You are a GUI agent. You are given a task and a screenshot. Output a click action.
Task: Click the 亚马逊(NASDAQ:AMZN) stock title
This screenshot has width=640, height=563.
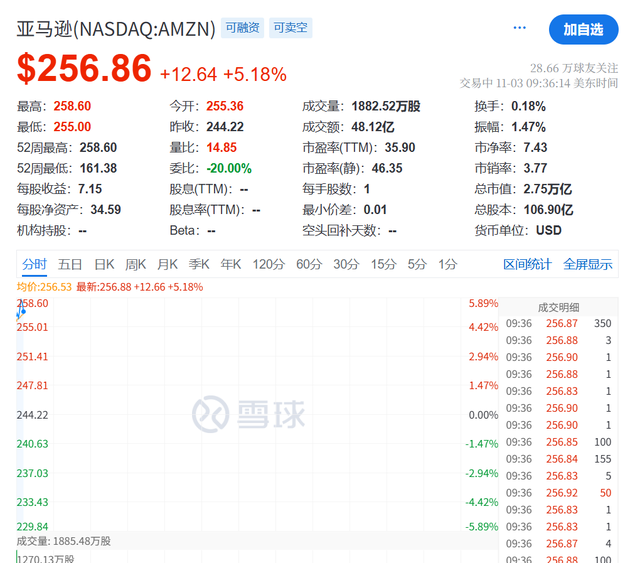(x=116, y=29)
